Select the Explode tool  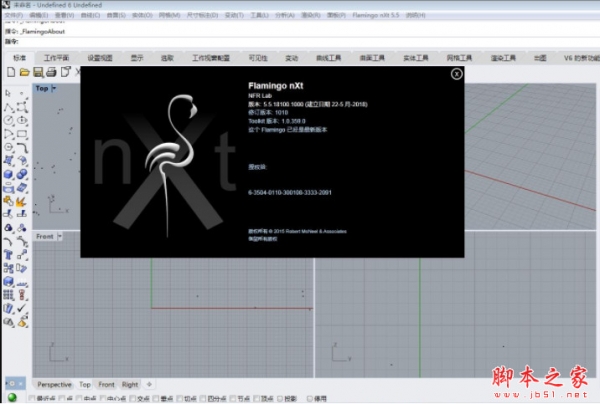(21, 201)
